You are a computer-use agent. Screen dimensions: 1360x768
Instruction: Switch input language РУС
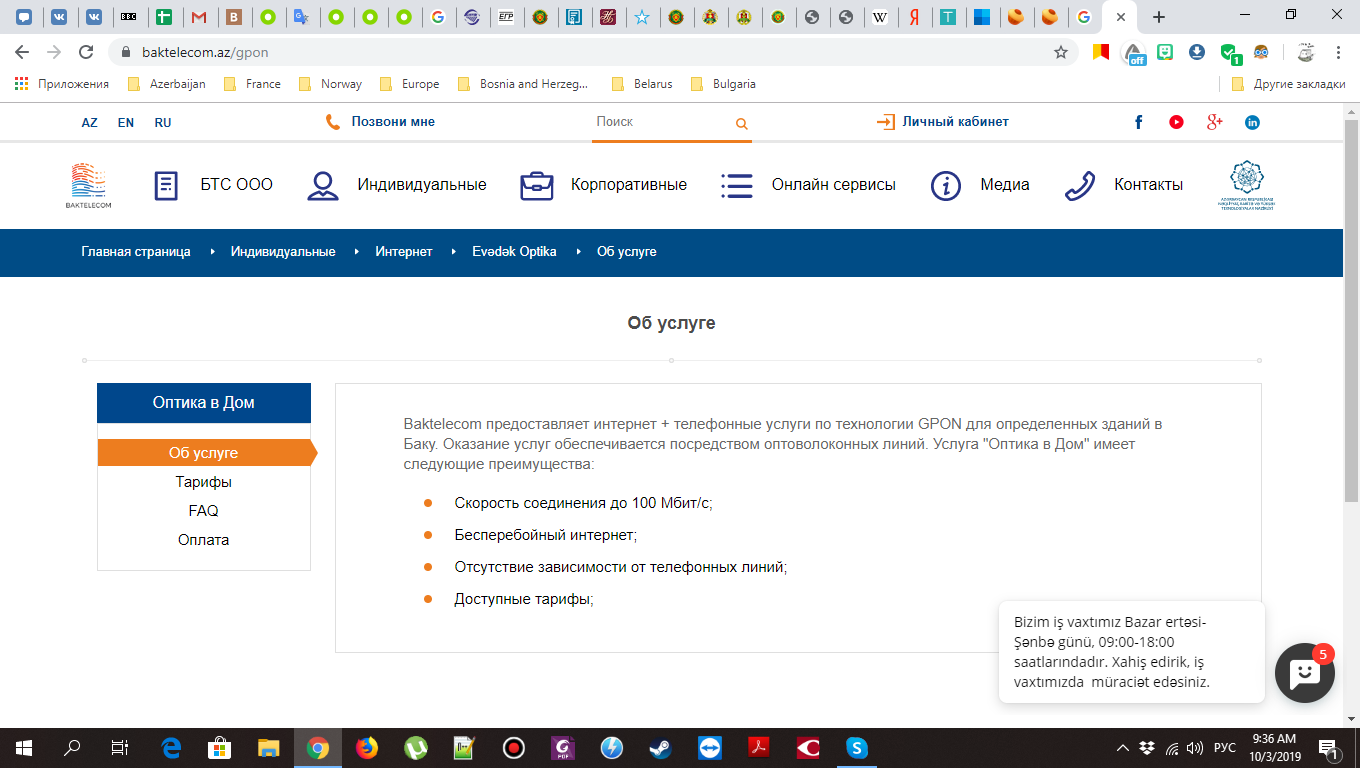[x=1224, y=748]
